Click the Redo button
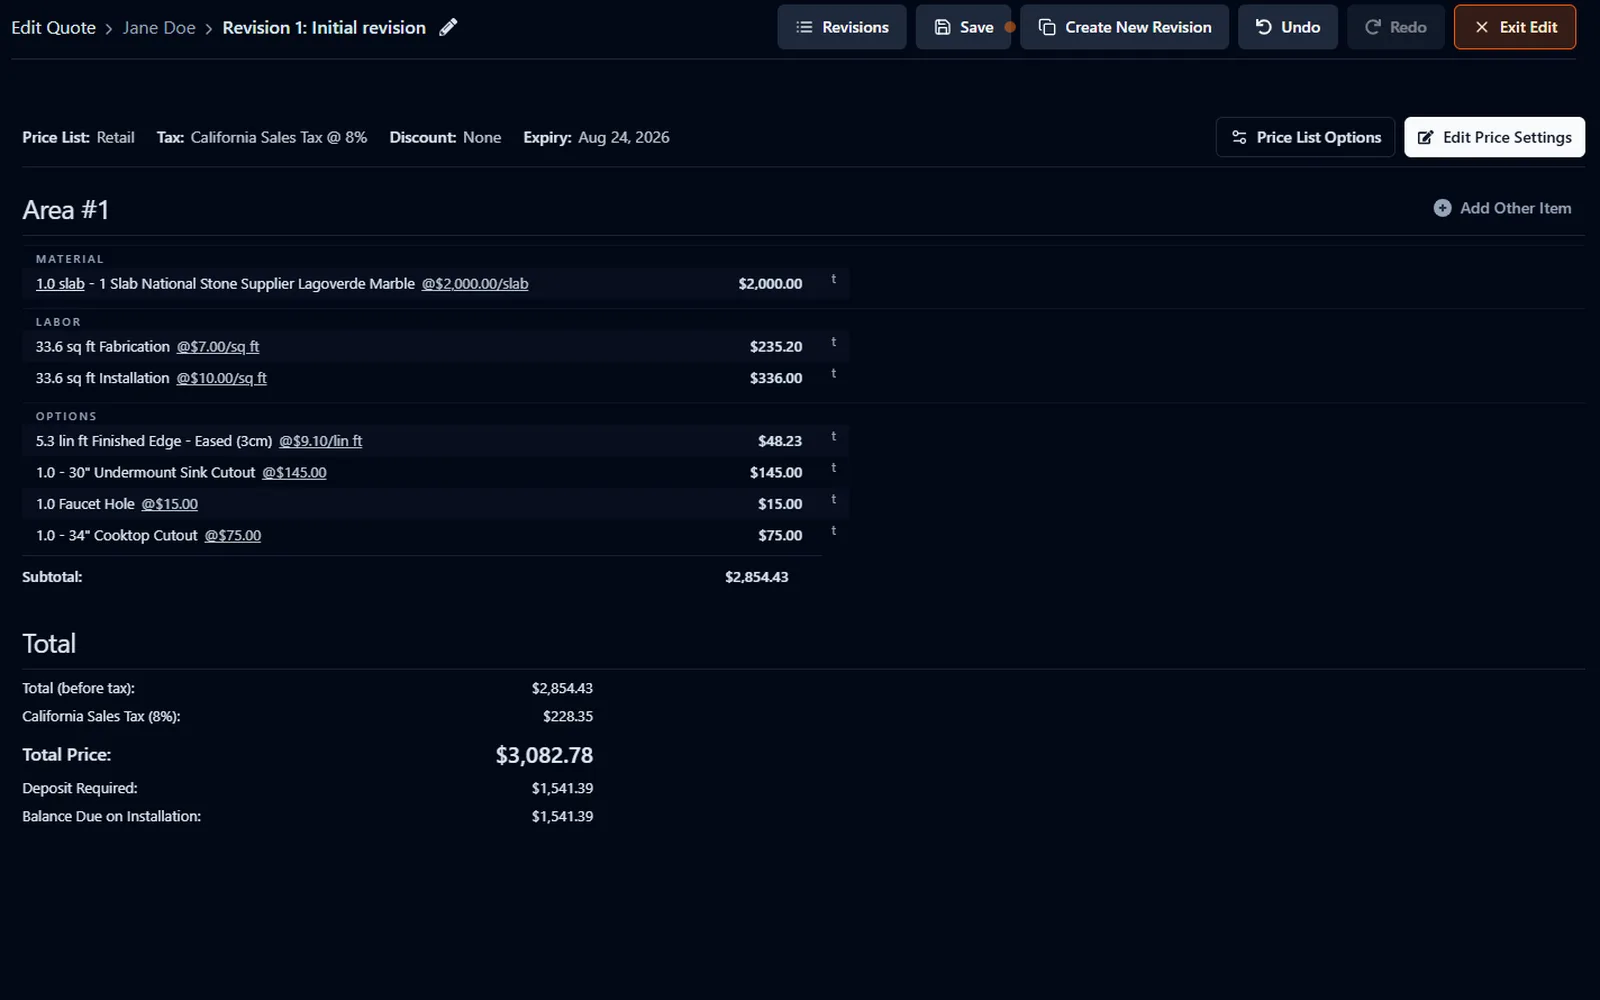 [1396, 27]
